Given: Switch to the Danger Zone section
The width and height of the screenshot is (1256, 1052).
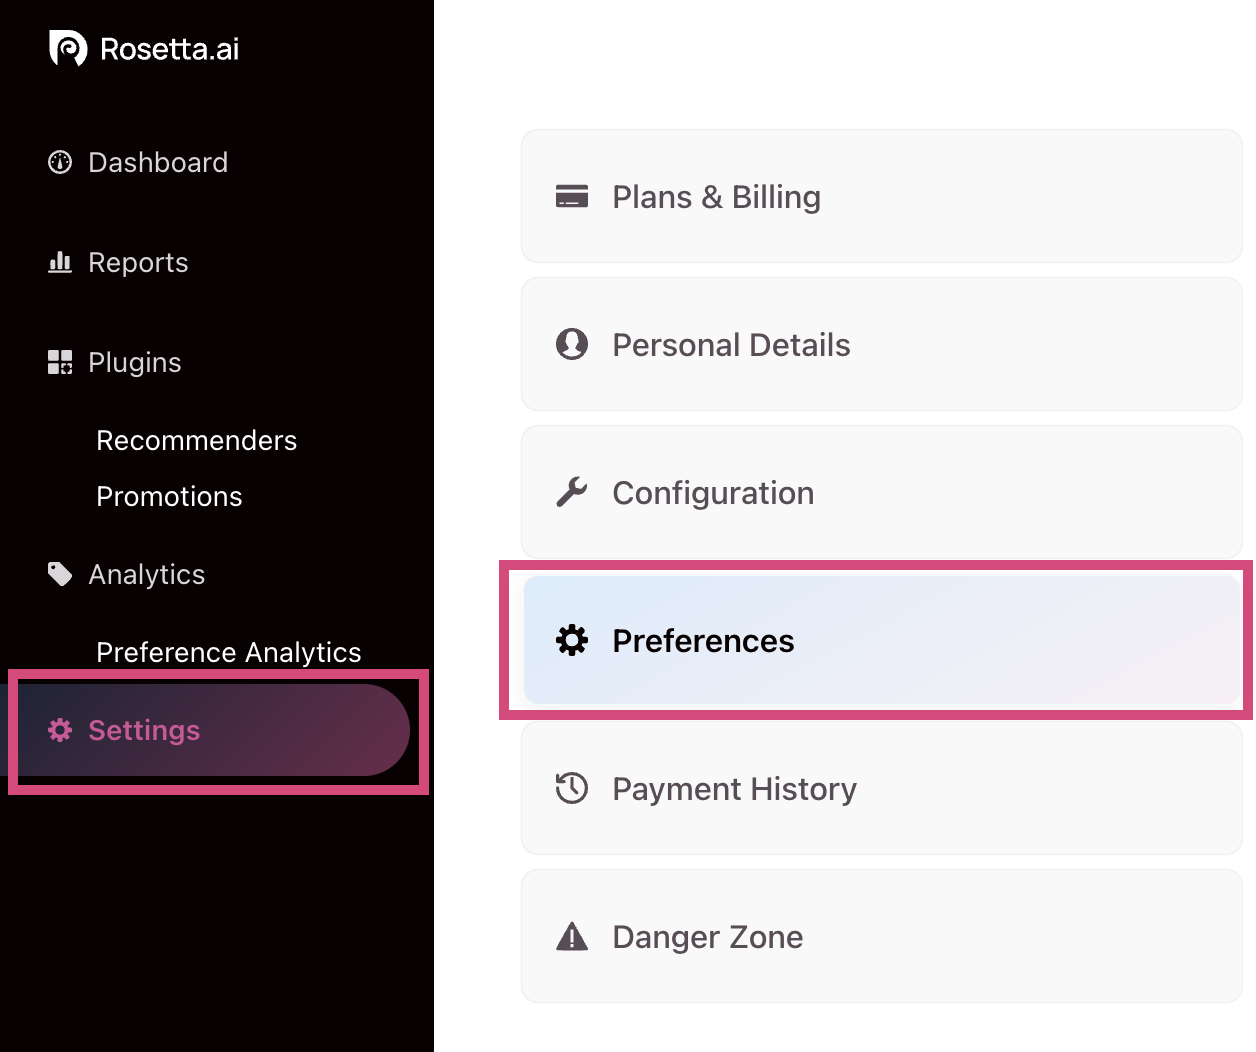Looking at the screenshot, I should [880, 936].
